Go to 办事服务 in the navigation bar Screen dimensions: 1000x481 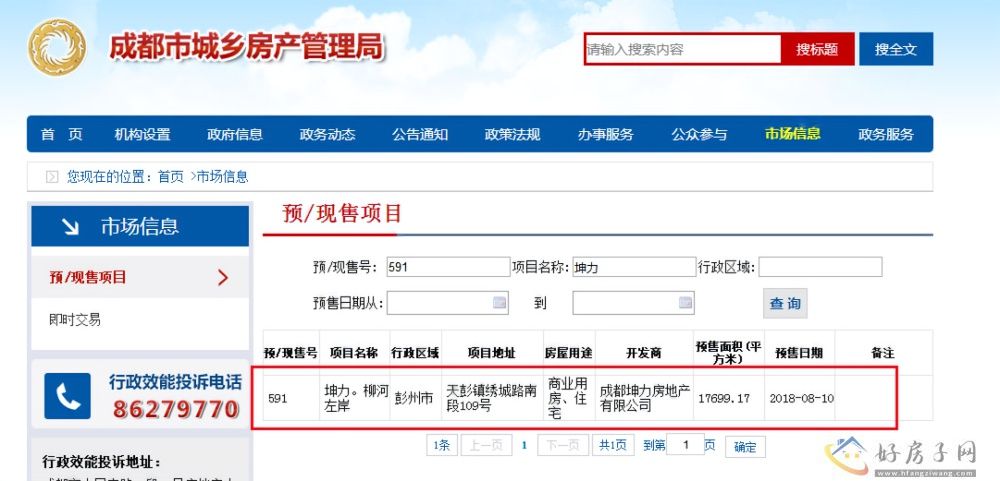pyautogui.click(x=605, y=134)
